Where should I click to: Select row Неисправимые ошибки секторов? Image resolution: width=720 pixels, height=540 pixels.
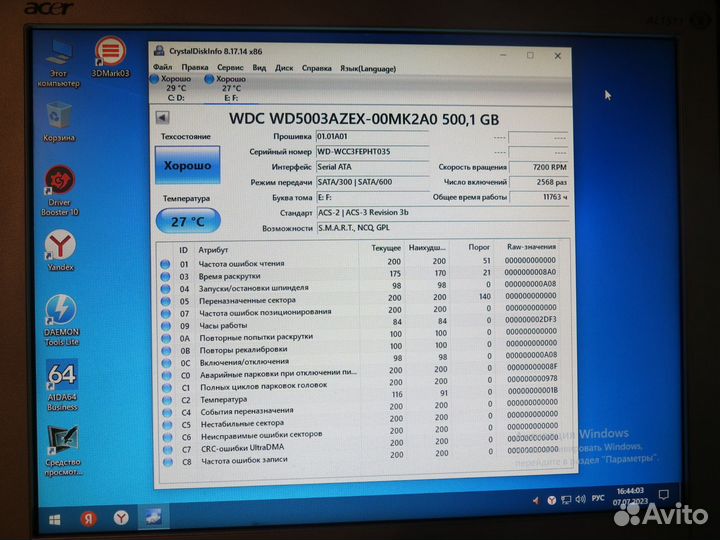tap(362, 433)
